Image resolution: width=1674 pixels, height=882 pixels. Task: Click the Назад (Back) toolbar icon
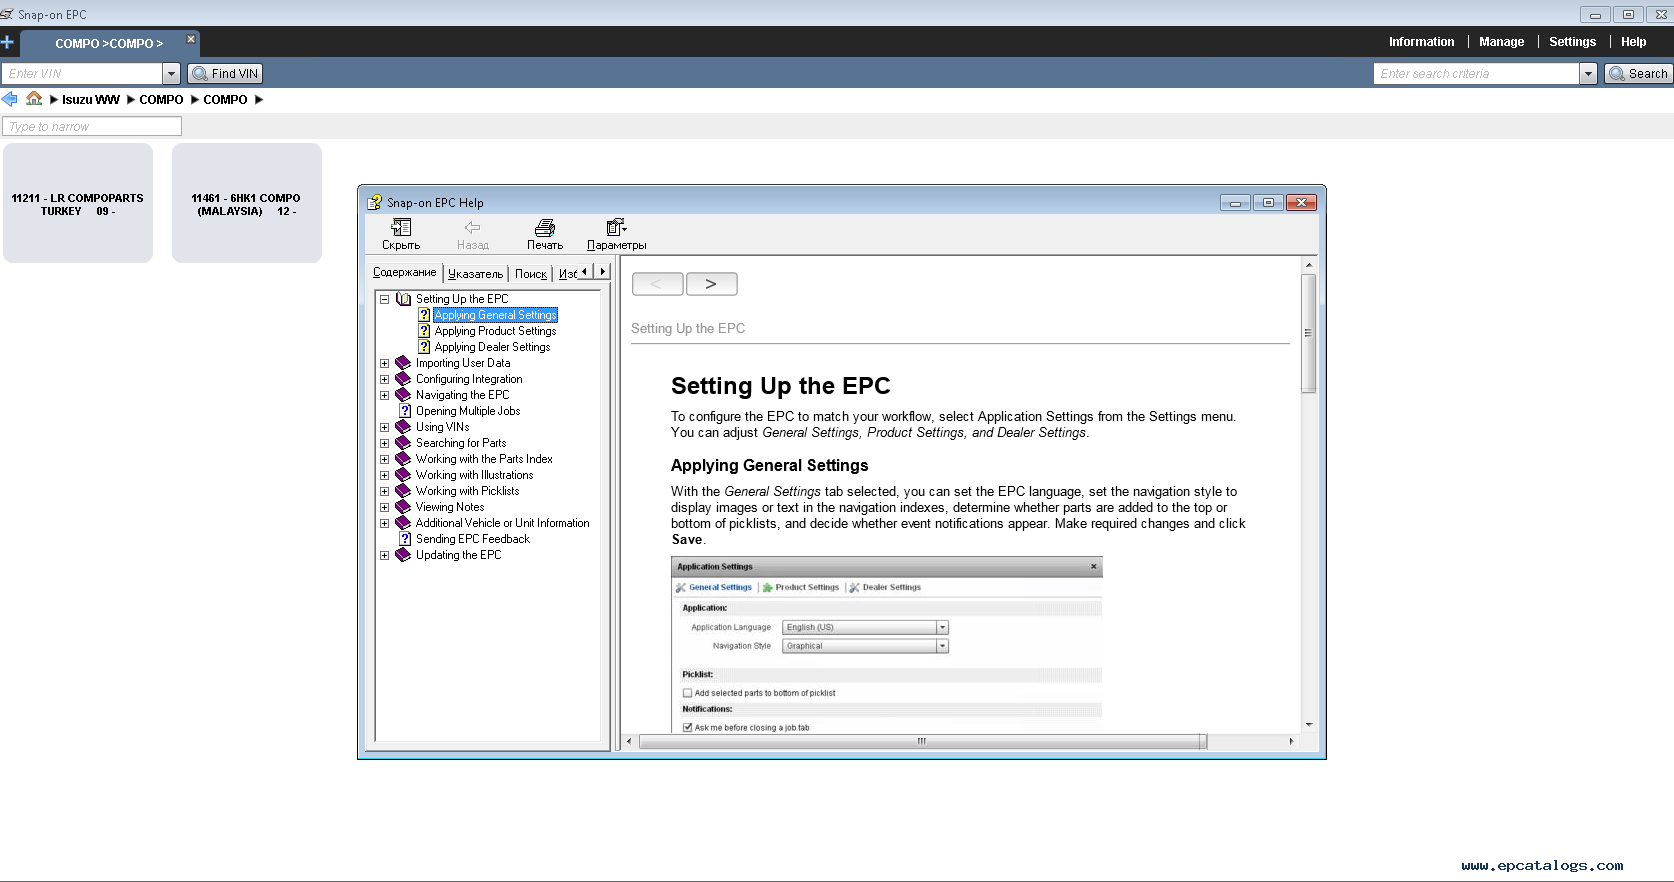472,234
